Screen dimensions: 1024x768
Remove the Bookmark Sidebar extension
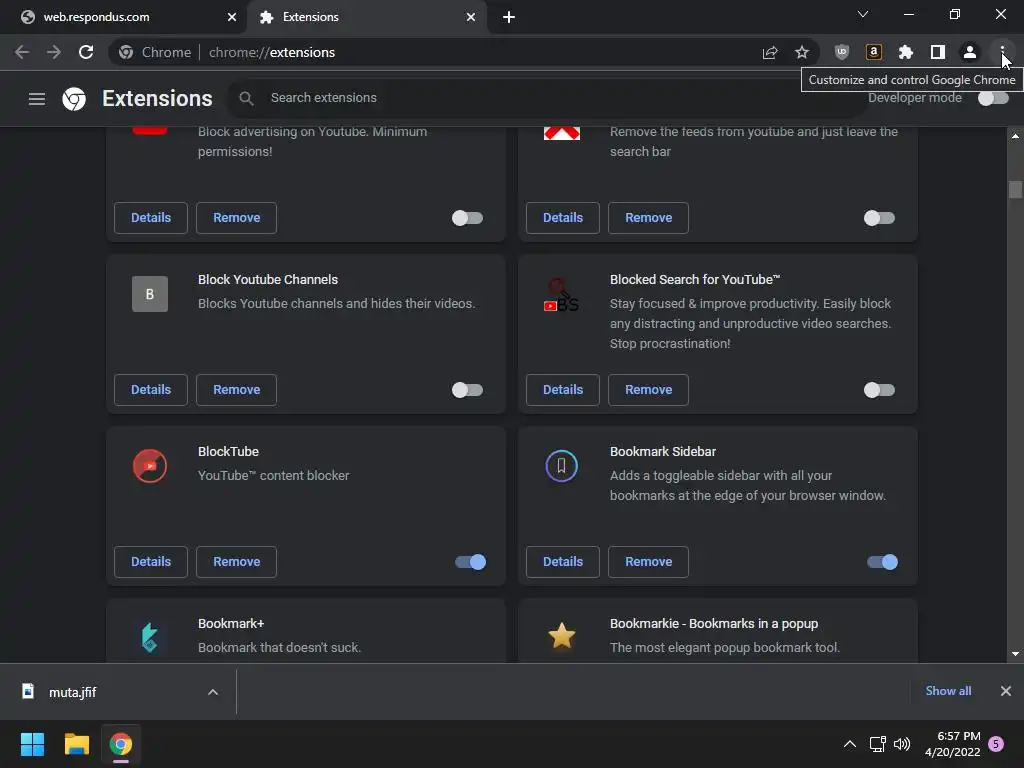pyautogui.click(x=648, y=562)
